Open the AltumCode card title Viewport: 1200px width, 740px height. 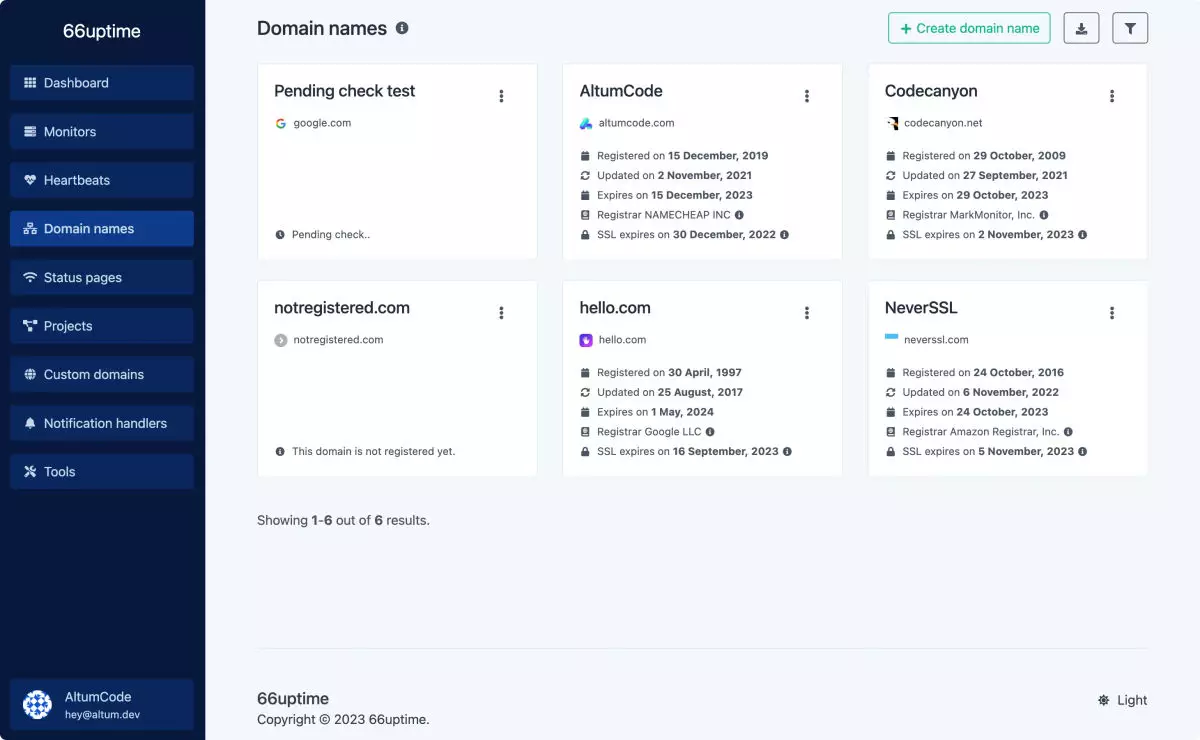point(621,91)
